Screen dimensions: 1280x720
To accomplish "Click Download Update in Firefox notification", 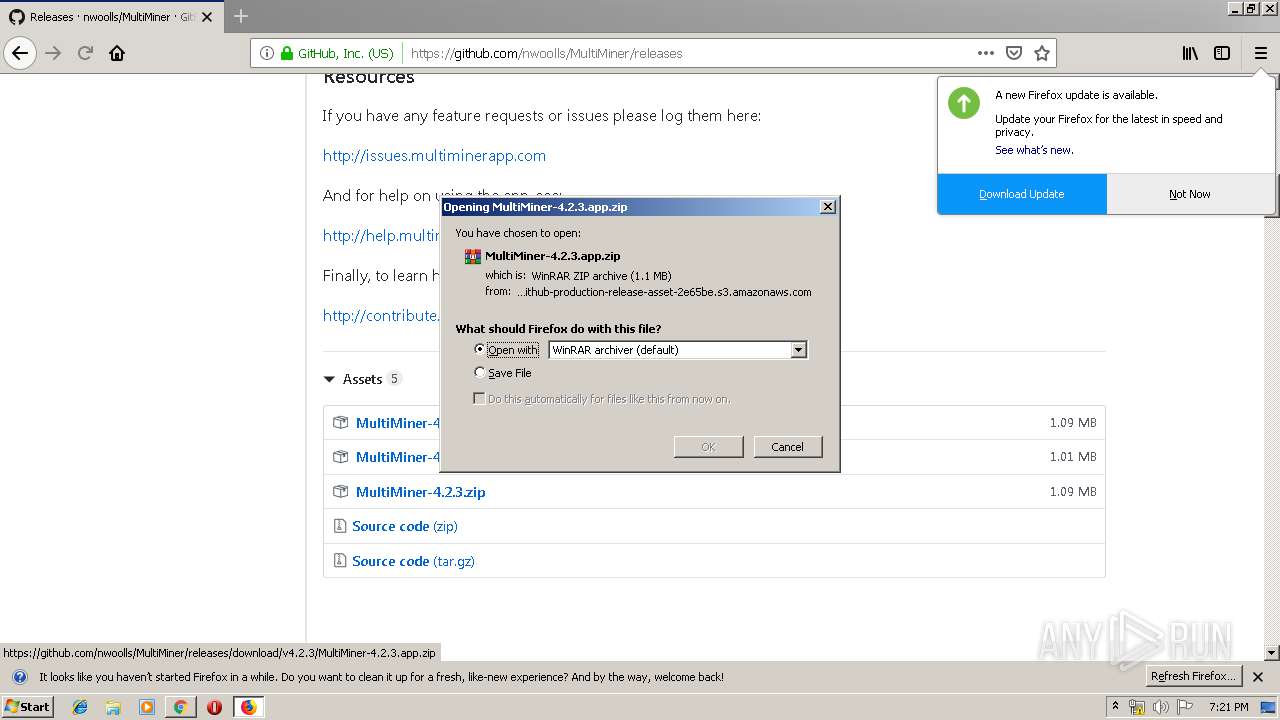I will (1022, 194).
